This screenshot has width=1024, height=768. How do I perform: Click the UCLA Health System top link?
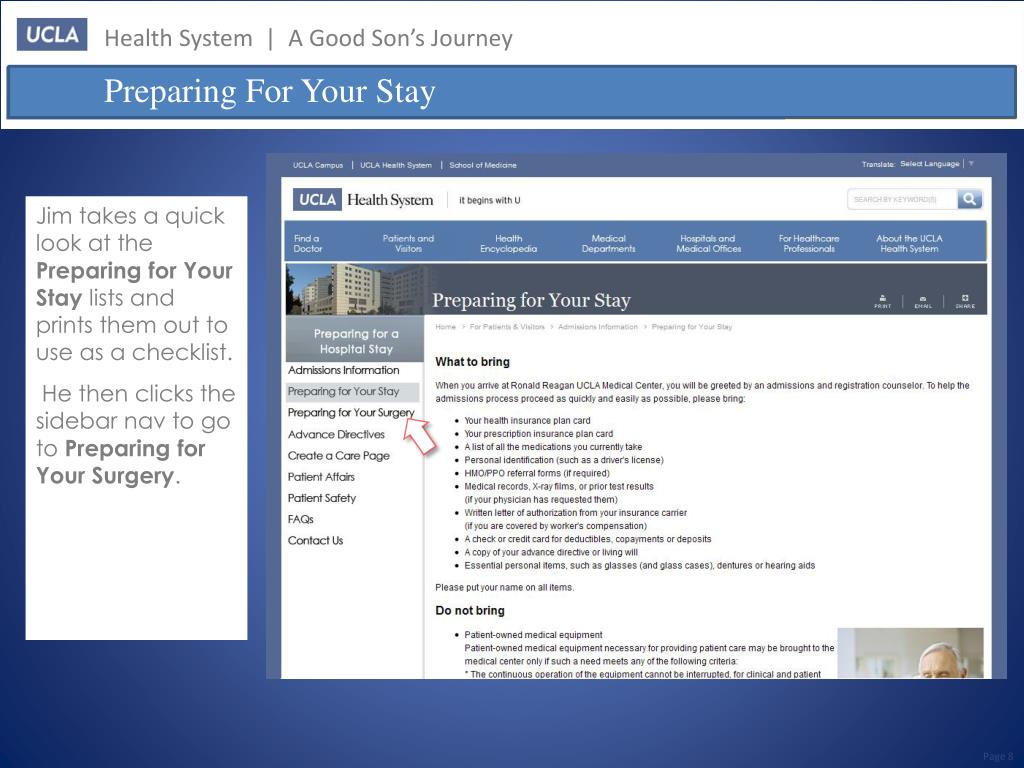click(x=396, y=165)
